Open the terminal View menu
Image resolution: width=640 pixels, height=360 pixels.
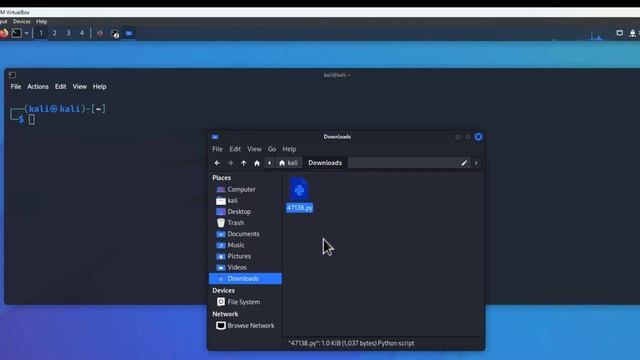tap(80, 87)
